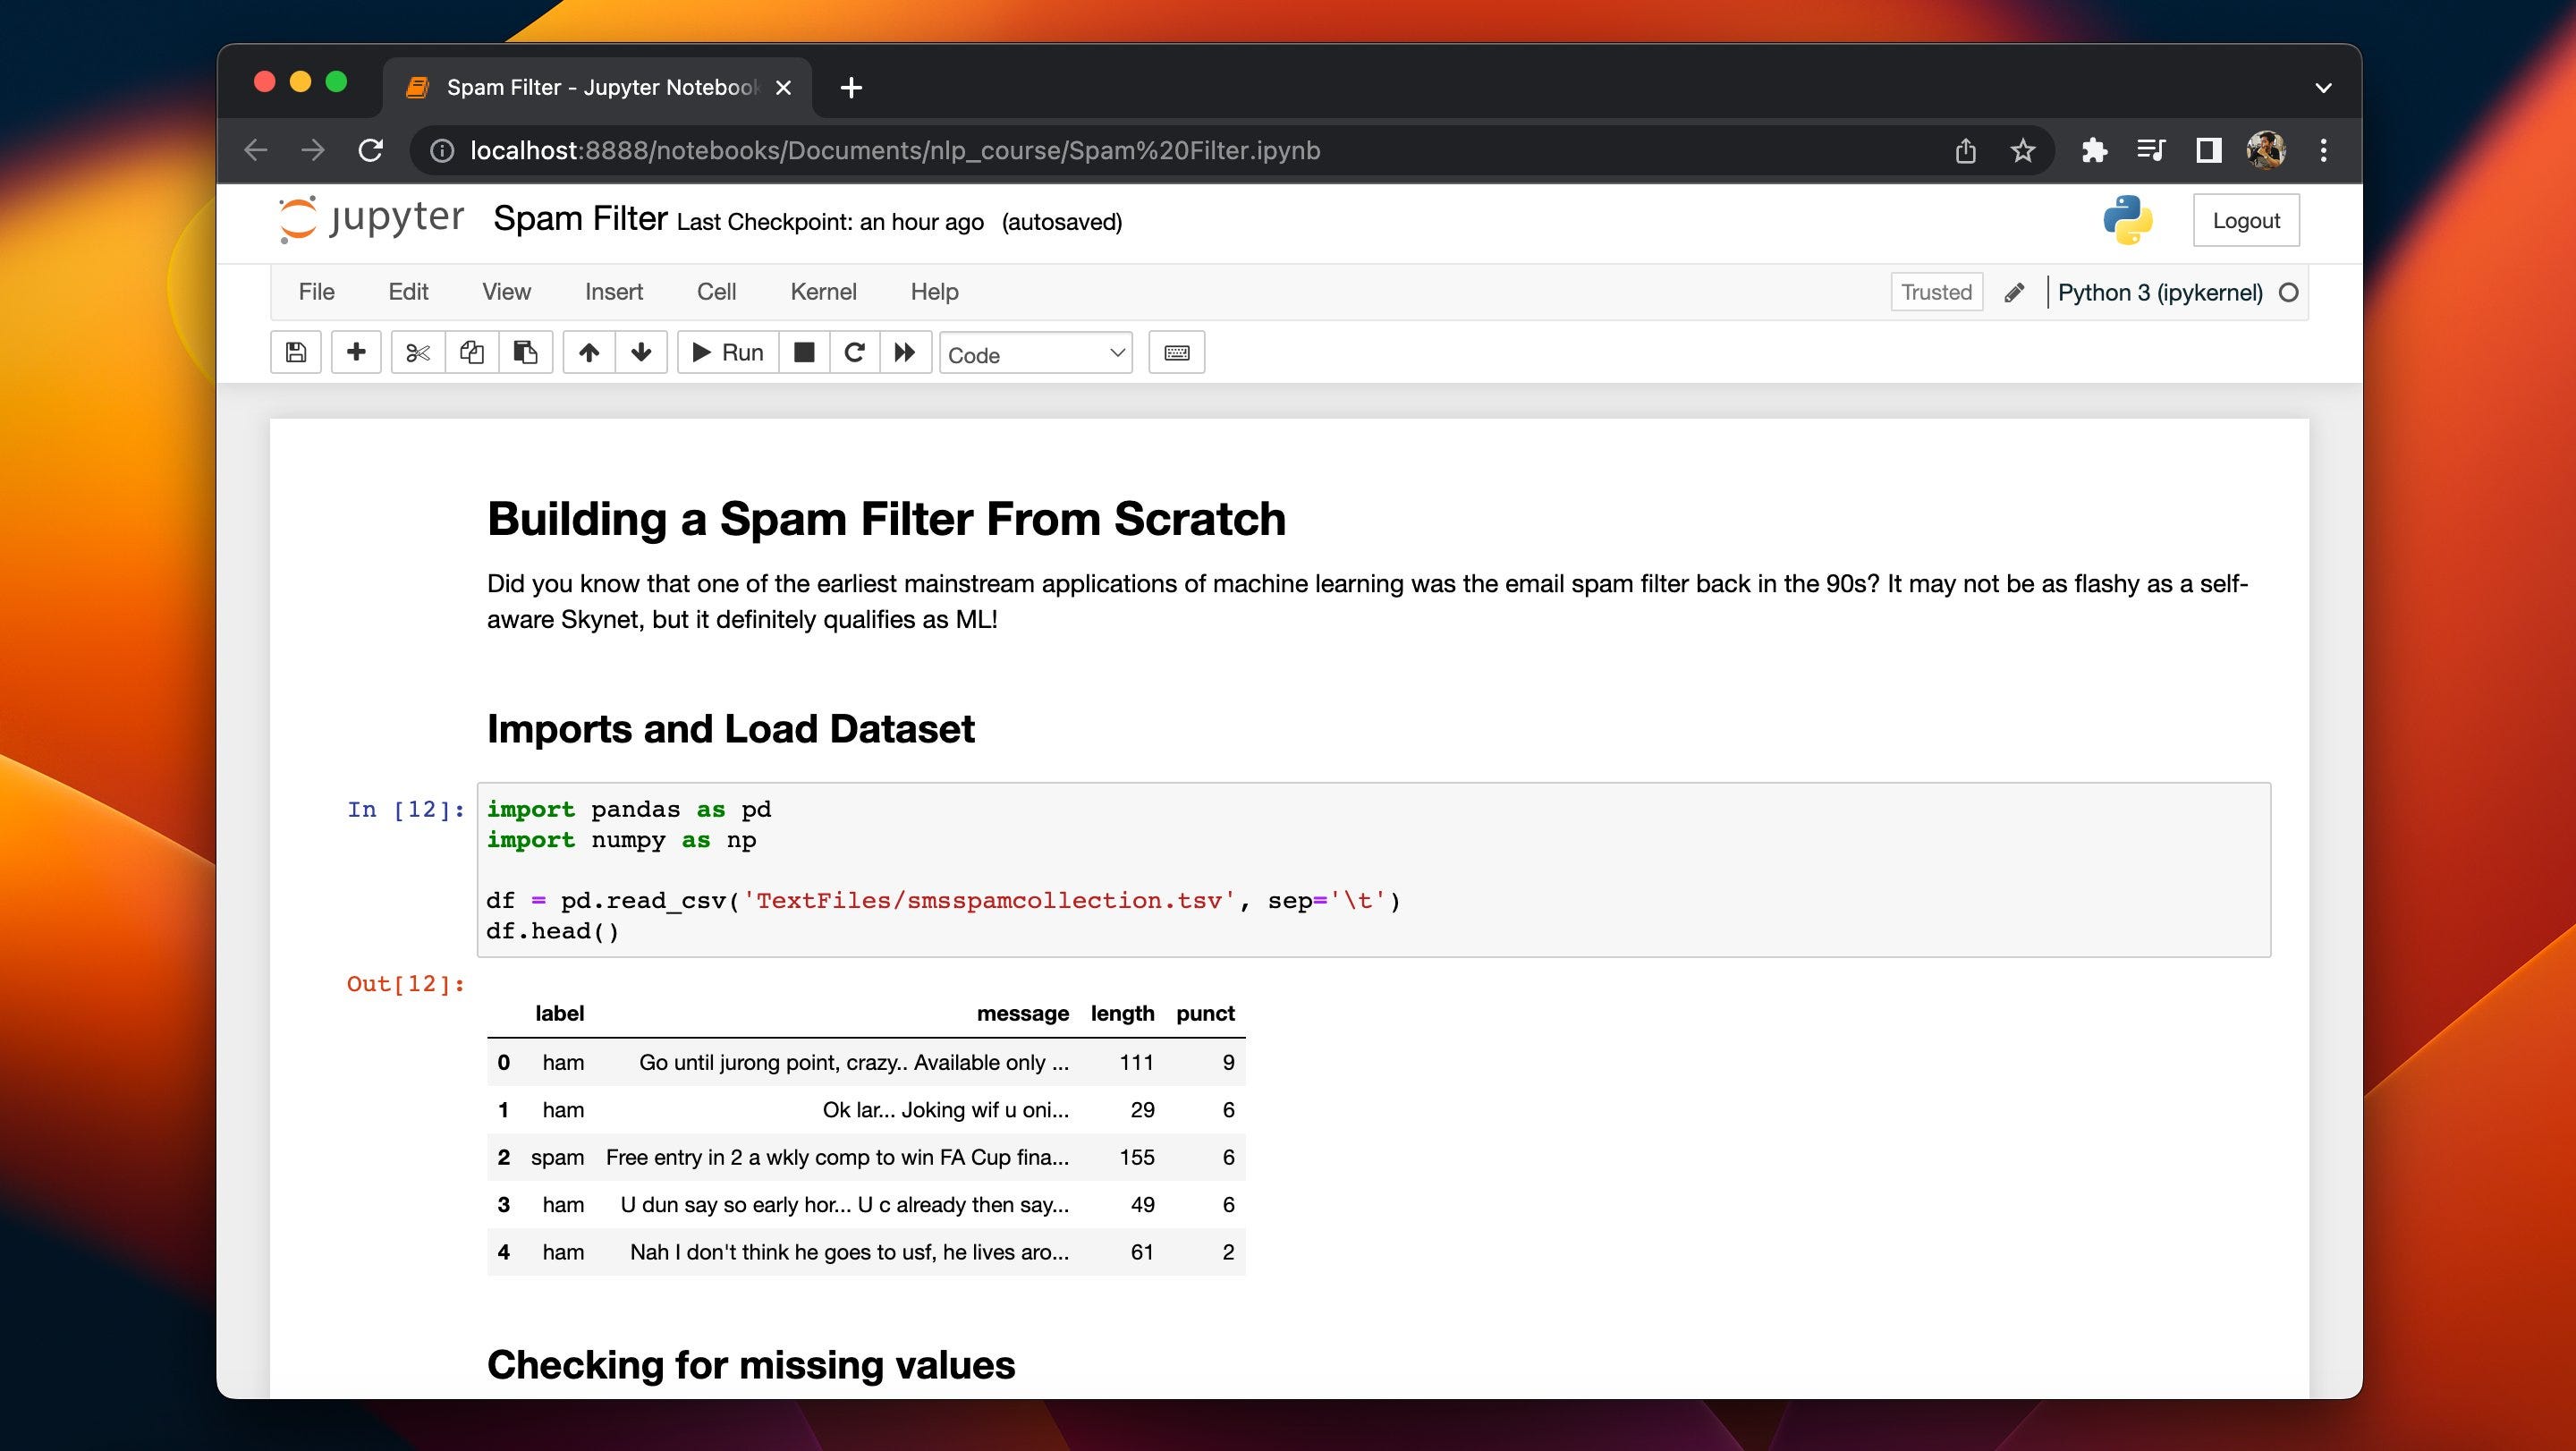Insert a new cell below with plus icon
This screenshot has height=1451, width=2576.
pyautogui.click(x=356, y=352)
